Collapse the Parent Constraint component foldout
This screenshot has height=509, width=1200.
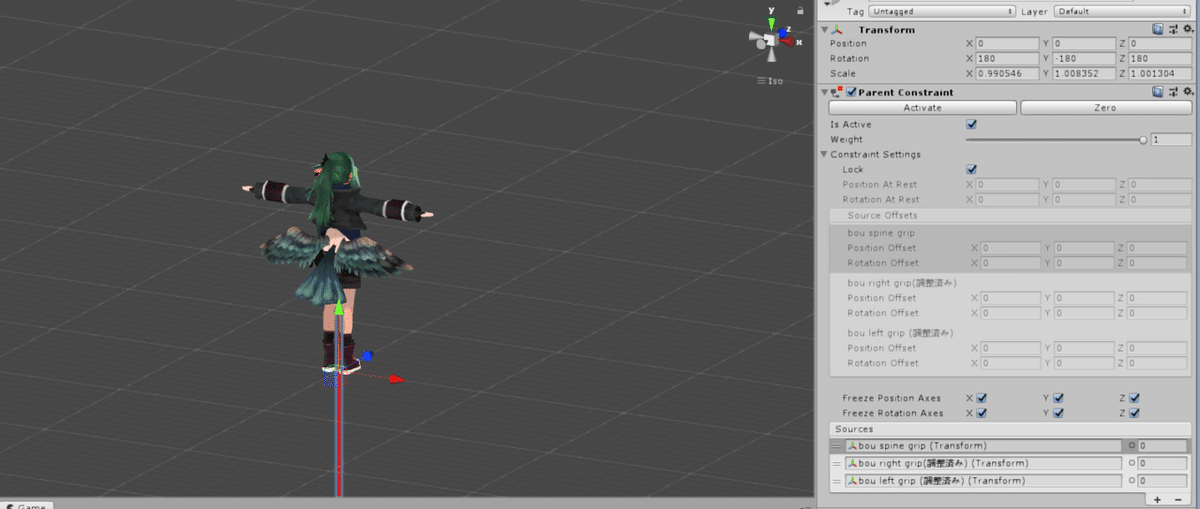(x=824, y=92)
